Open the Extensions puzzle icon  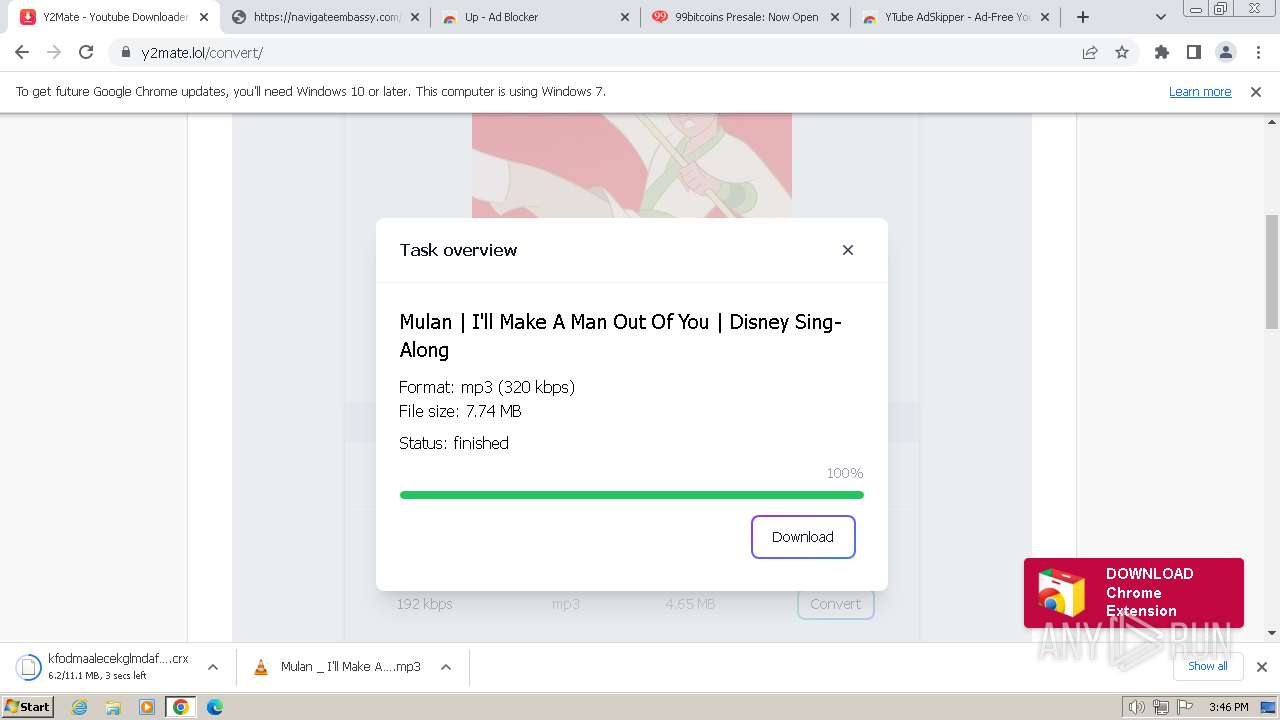point(1162,52)
